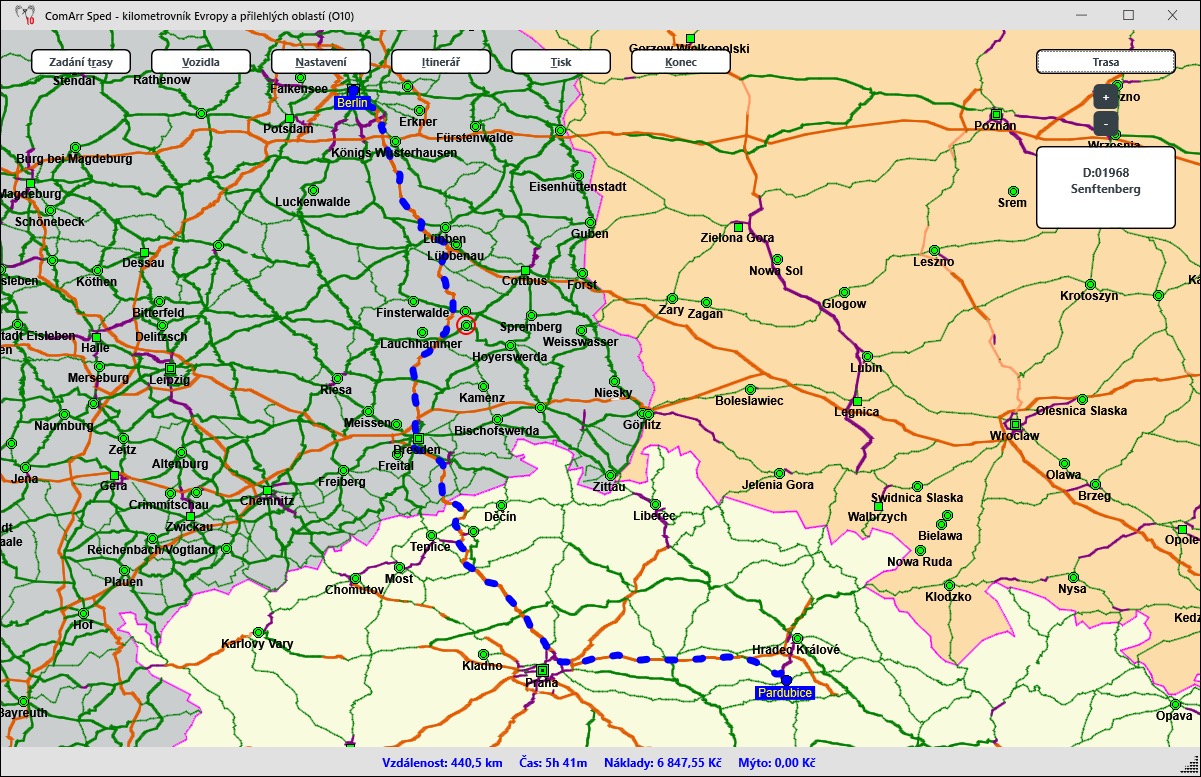Viewport: 1201px width, 777px height.
Task: Show the Itinerář itinerary
Action: click(440, 62)
